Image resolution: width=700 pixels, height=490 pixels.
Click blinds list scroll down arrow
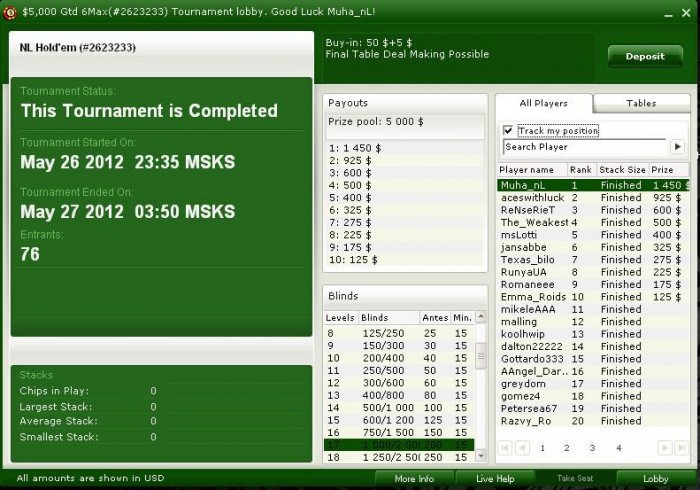pos(481,456)
